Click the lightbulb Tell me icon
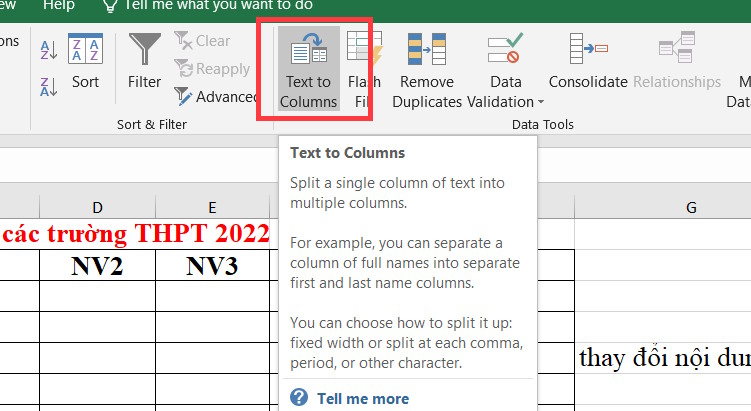Viewport: 751px width, 411px height. click(110, 6)
